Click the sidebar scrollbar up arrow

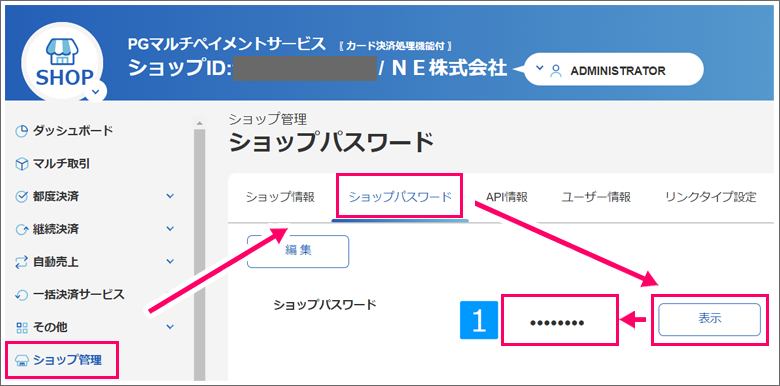coord(199,122)
